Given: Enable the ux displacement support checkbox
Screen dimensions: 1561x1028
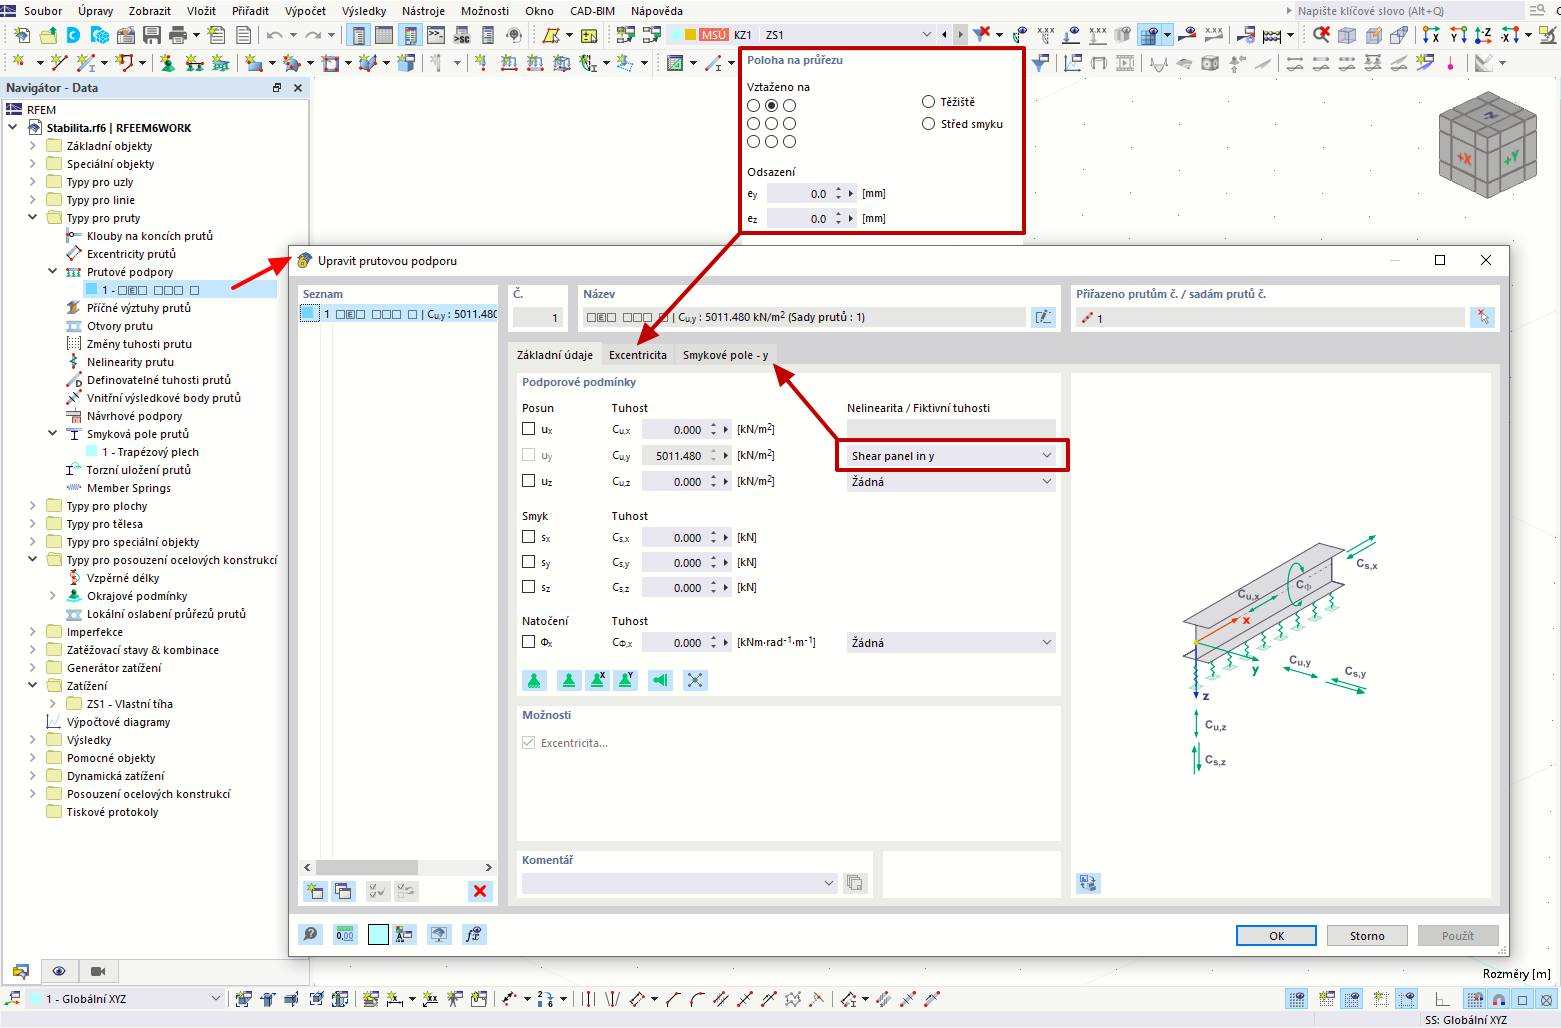Looking at the screenshot, I should pyautogui.click(x=529, y=429).
